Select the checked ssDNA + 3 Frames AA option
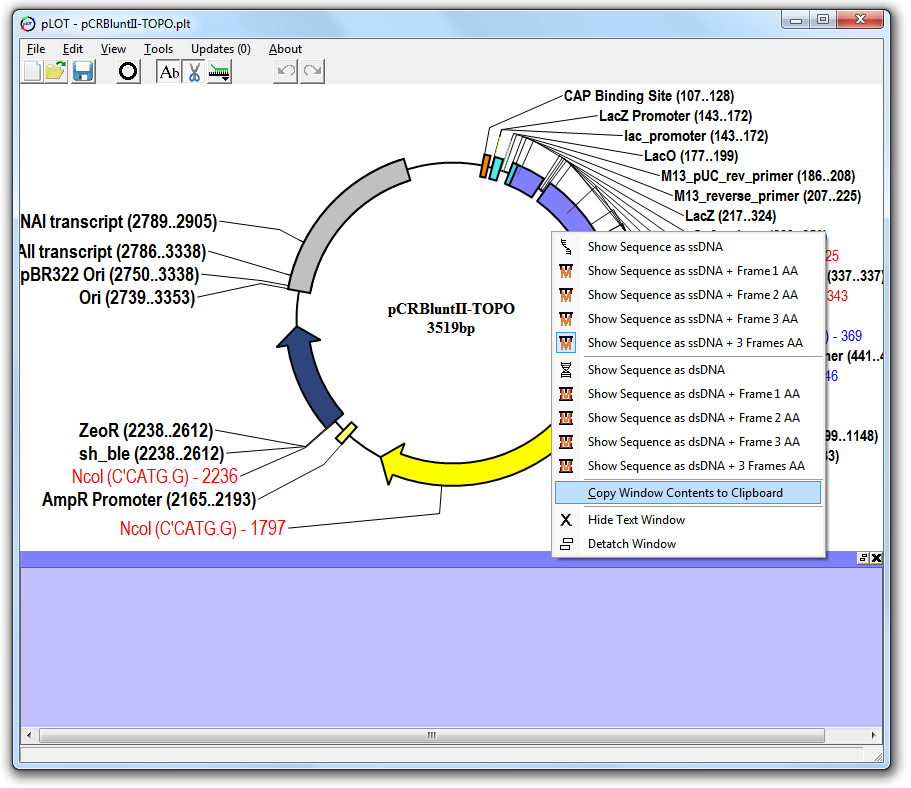911x788 pixels. 694,343
